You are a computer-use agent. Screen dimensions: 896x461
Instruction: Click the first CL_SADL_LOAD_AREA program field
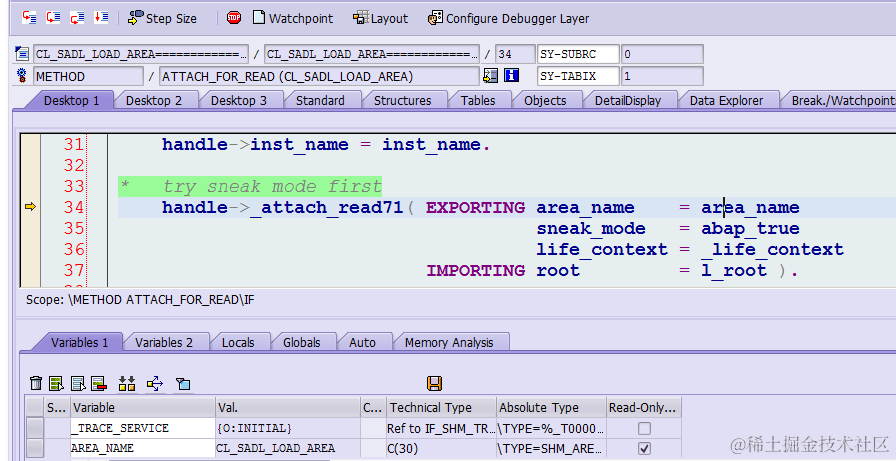pyautogui.click(x=141, y=54)
